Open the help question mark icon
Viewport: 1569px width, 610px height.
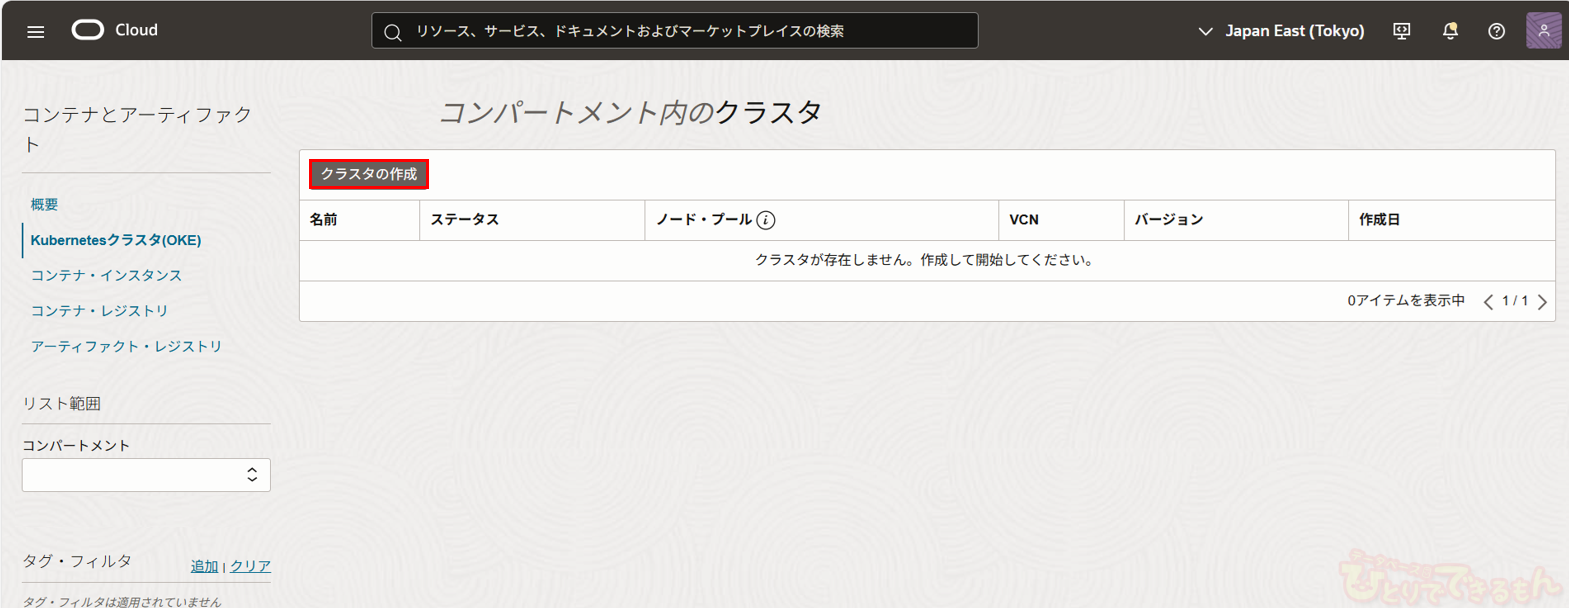[1496, 31]
